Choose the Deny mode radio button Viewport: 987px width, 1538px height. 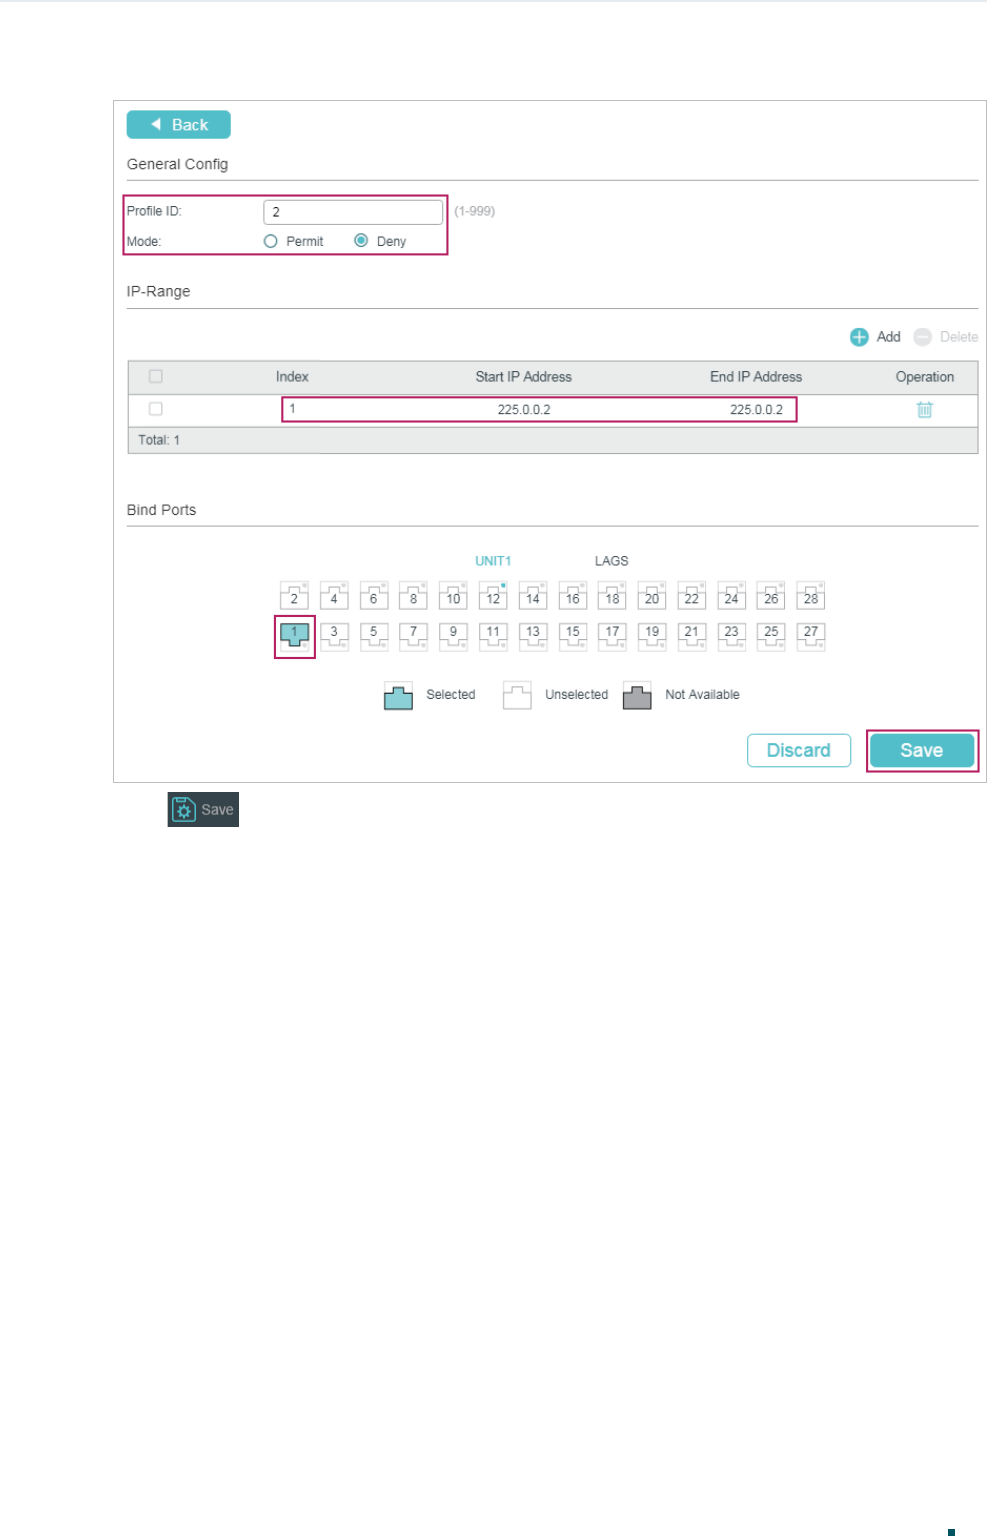[x=361, y=241]
